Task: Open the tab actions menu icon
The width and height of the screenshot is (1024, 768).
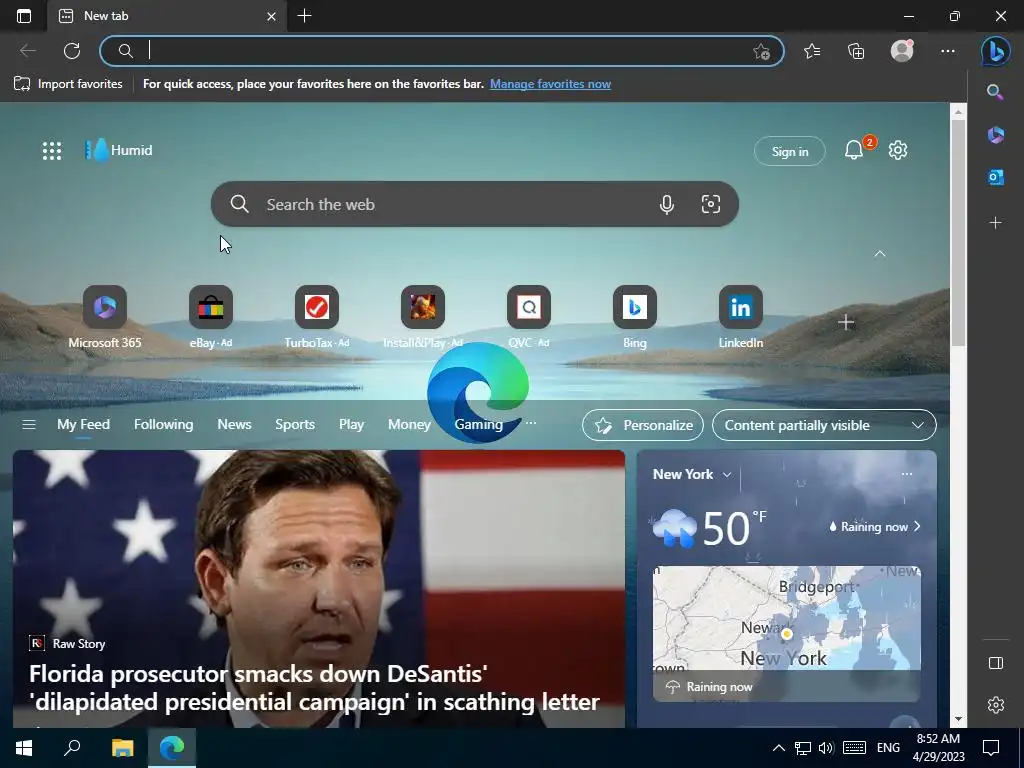Action: click(24, 16)
